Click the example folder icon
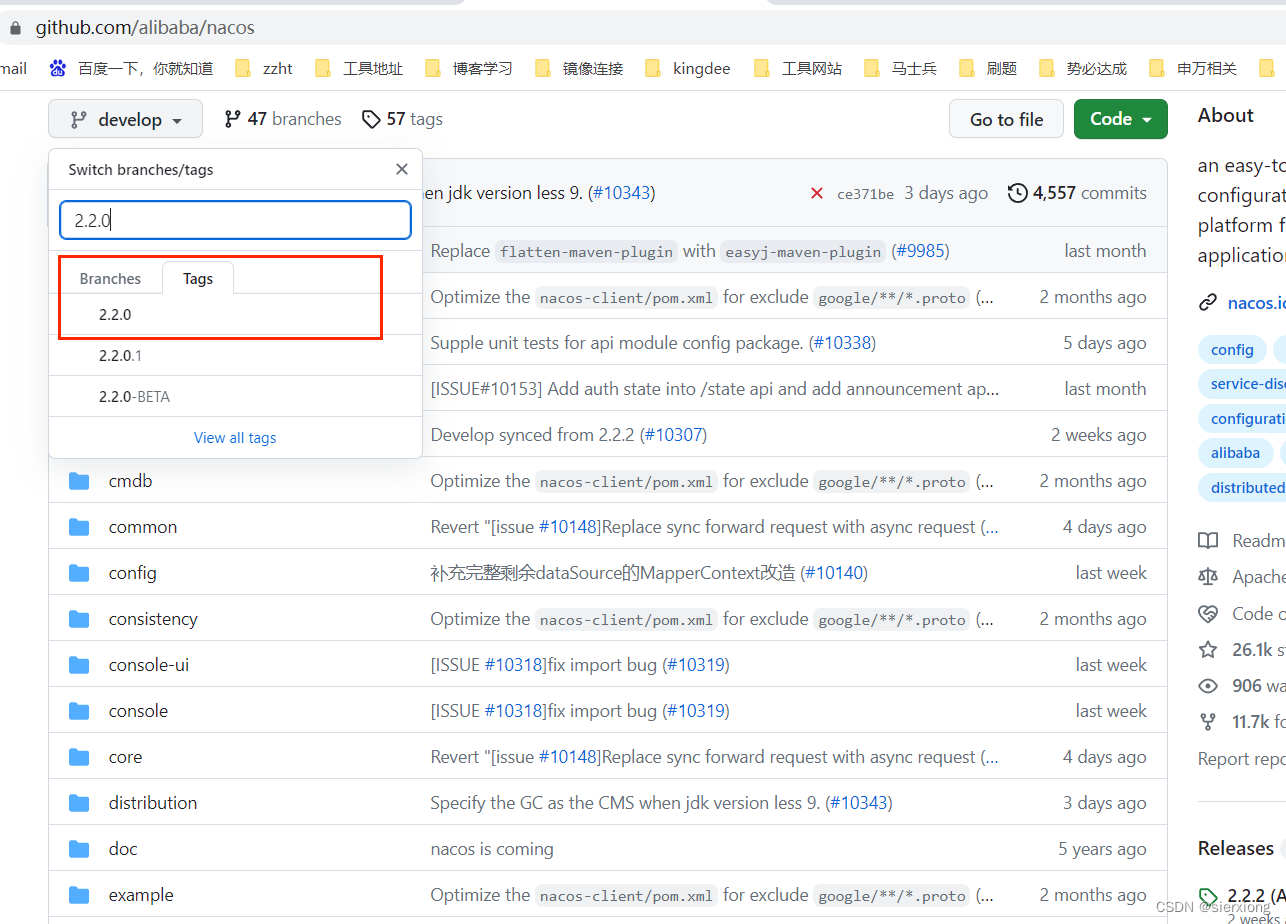 point(79,895)
